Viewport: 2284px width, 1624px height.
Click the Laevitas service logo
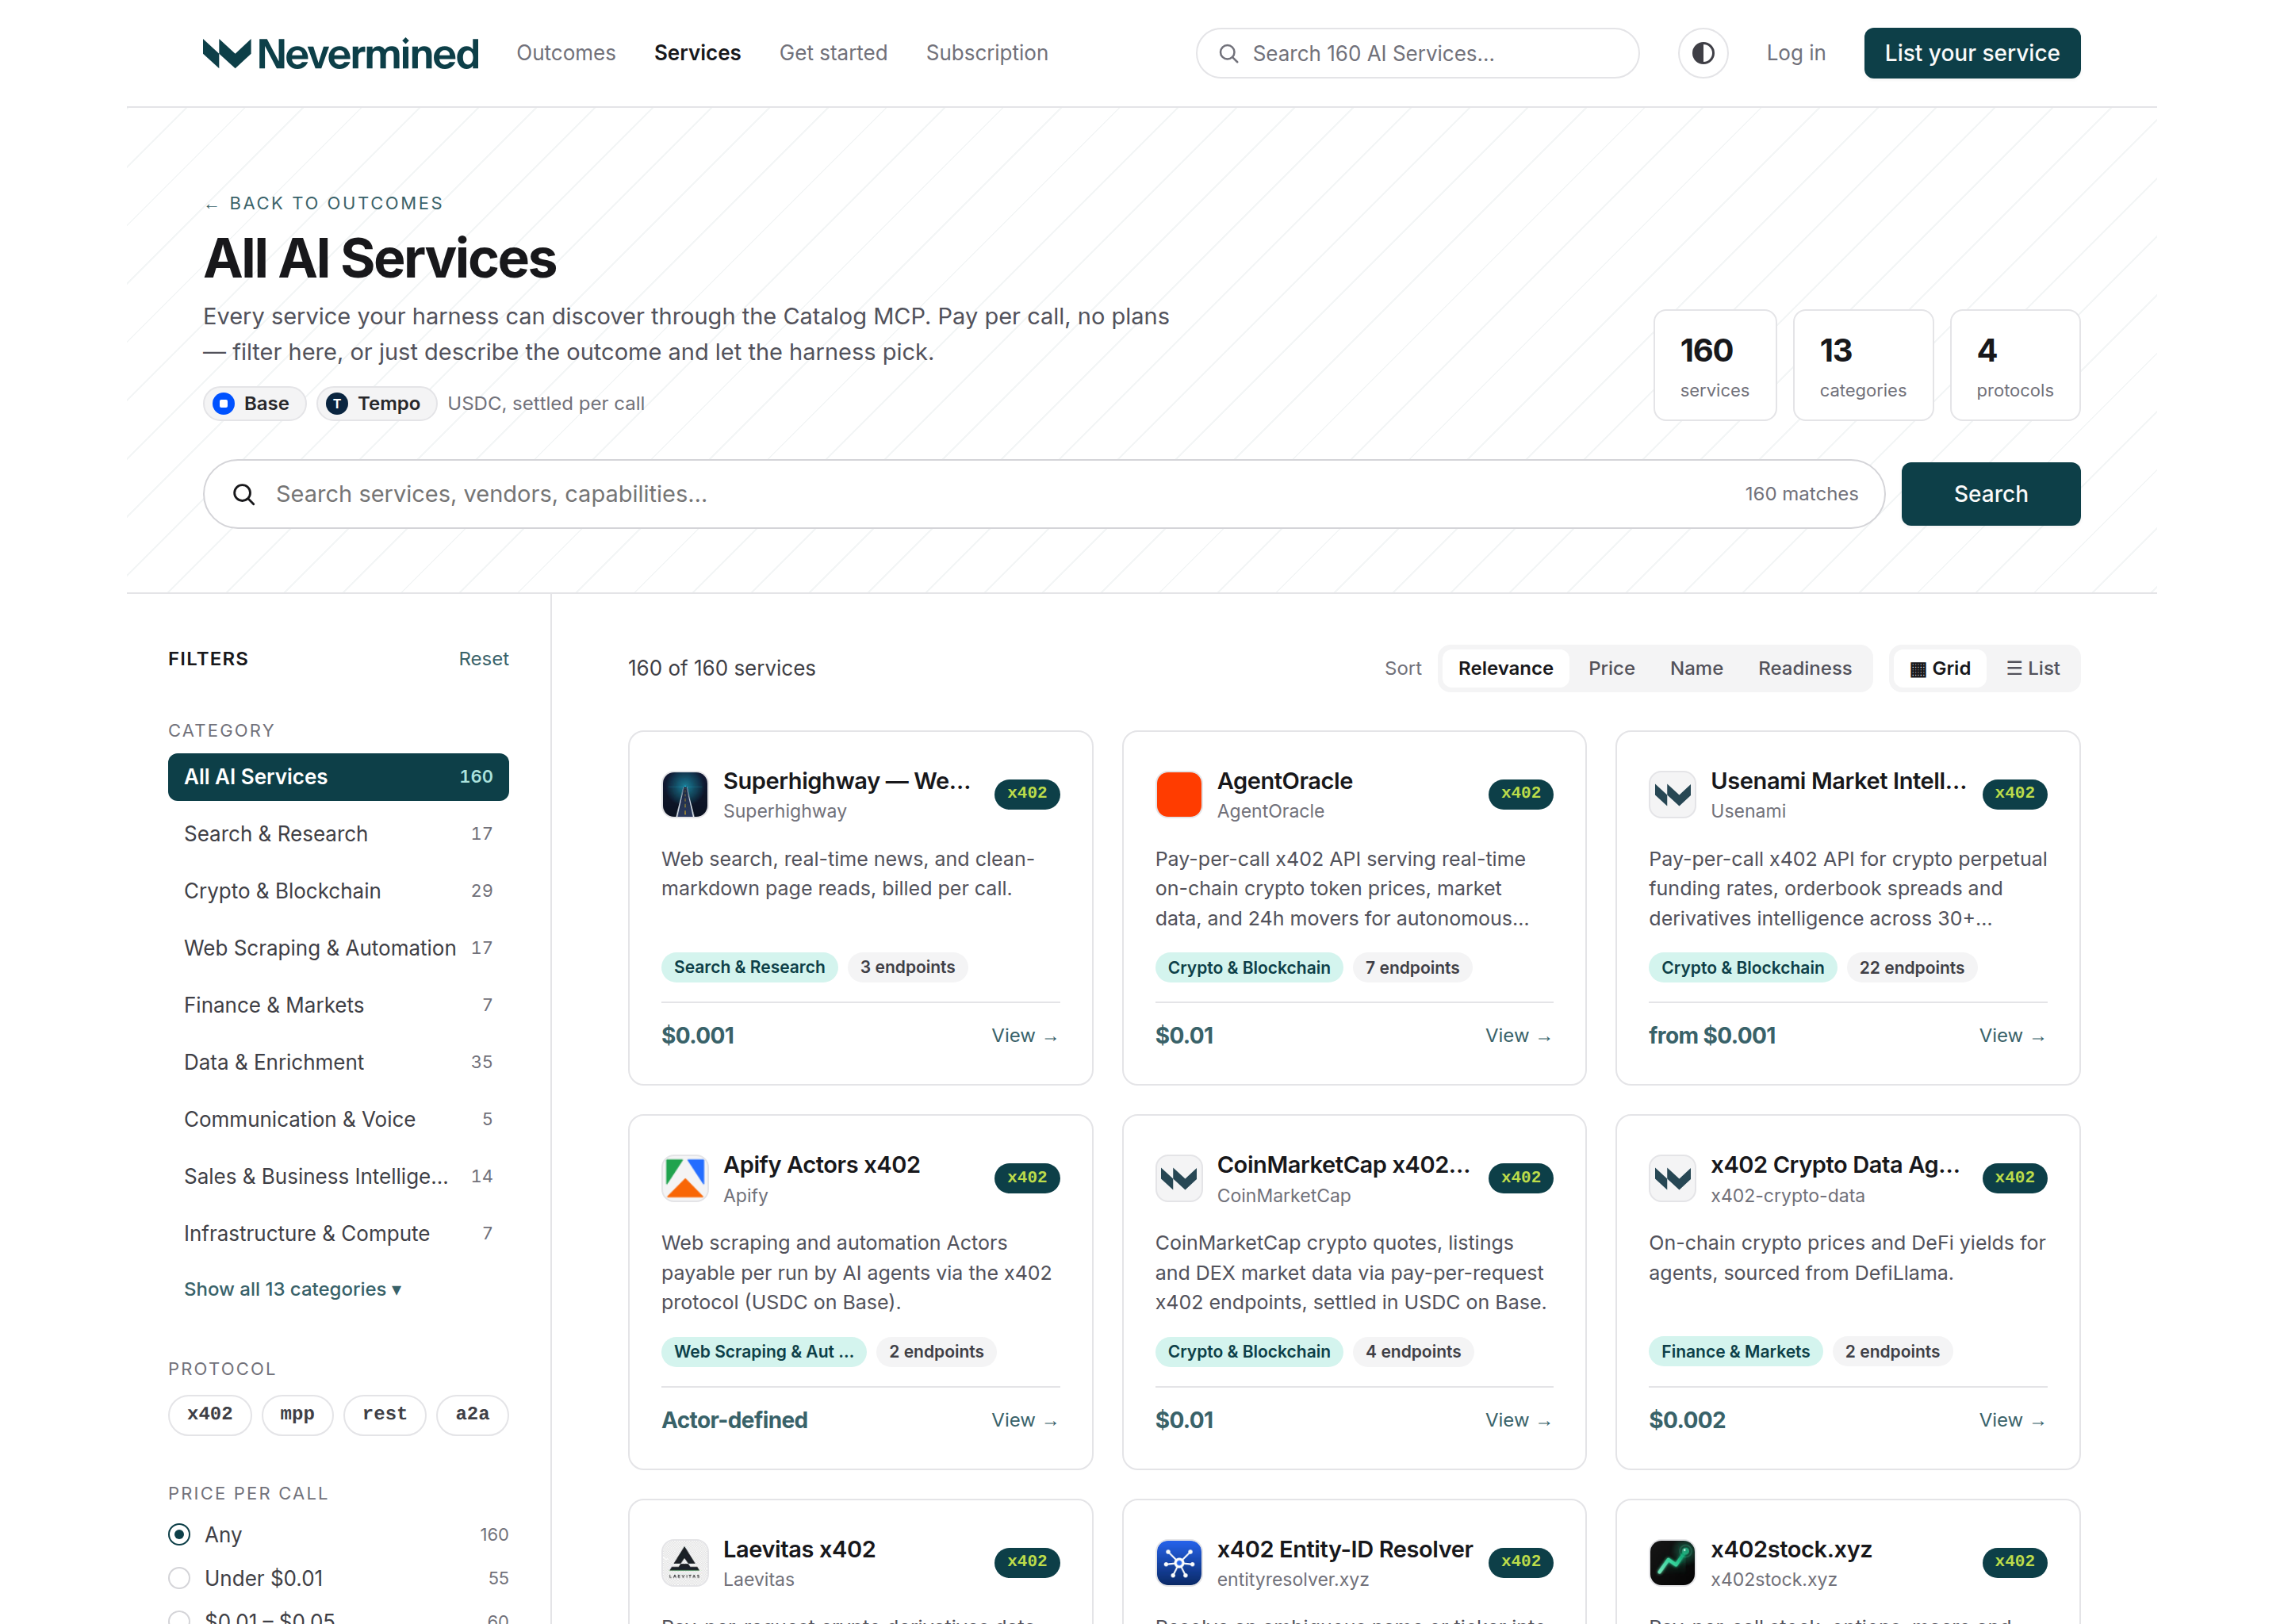click(x=685, y=1562)
